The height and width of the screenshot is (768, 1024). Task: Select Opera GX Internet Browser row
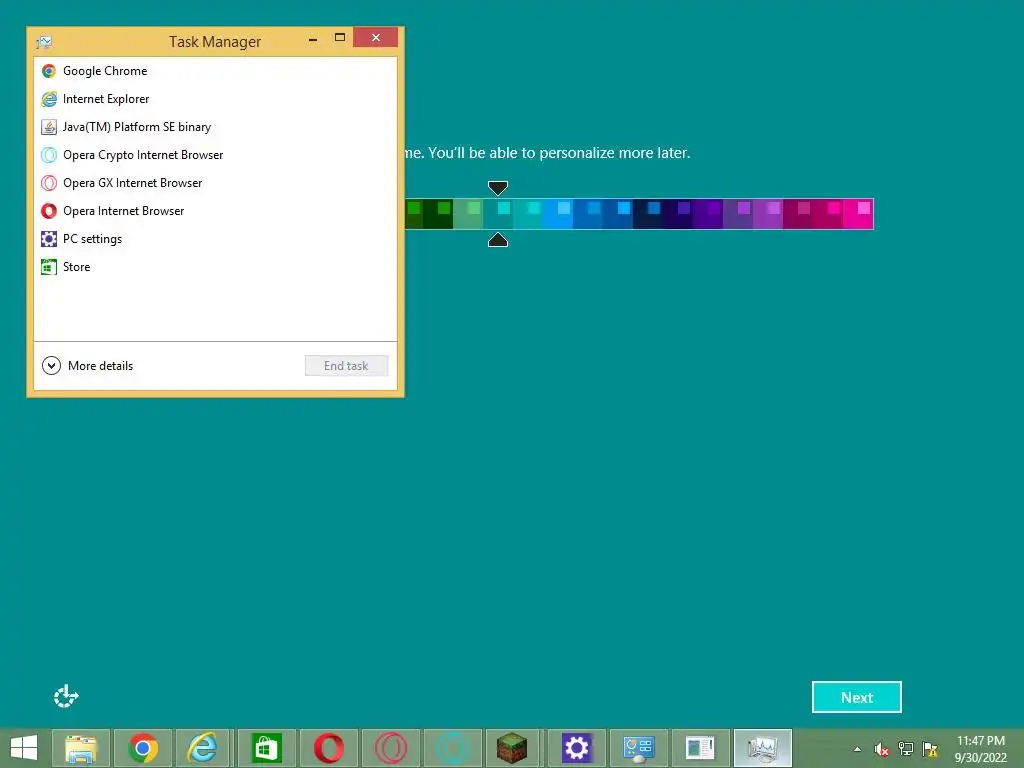click(x=216, y=183)
